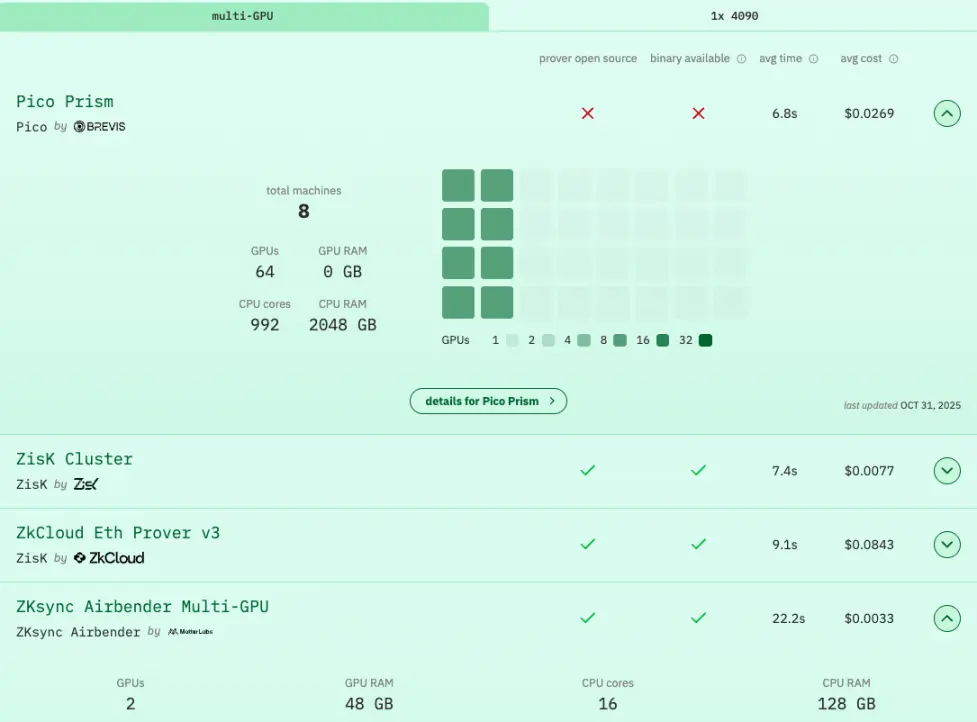The width and height of the screenshot is (977, 722).
Task: Click the ZkCloud logo
Action: pyautogui.click(x=108, y=558)
